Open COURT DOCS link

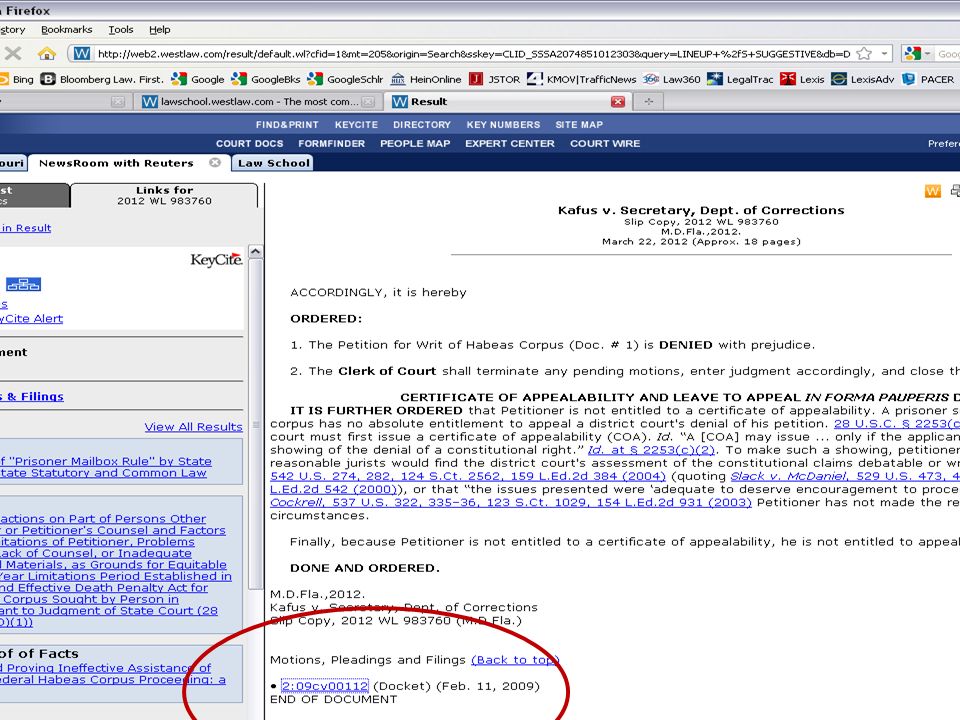point(249,143)
